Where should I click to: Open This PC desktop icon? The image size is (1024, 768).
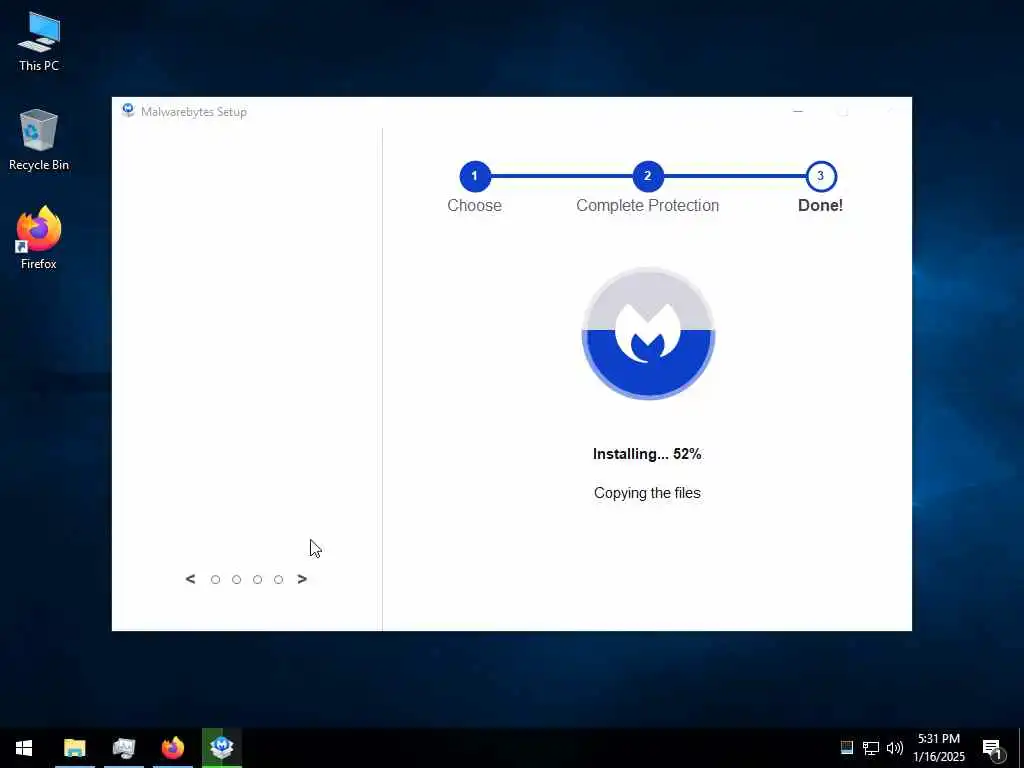click(x=39, y=41)
